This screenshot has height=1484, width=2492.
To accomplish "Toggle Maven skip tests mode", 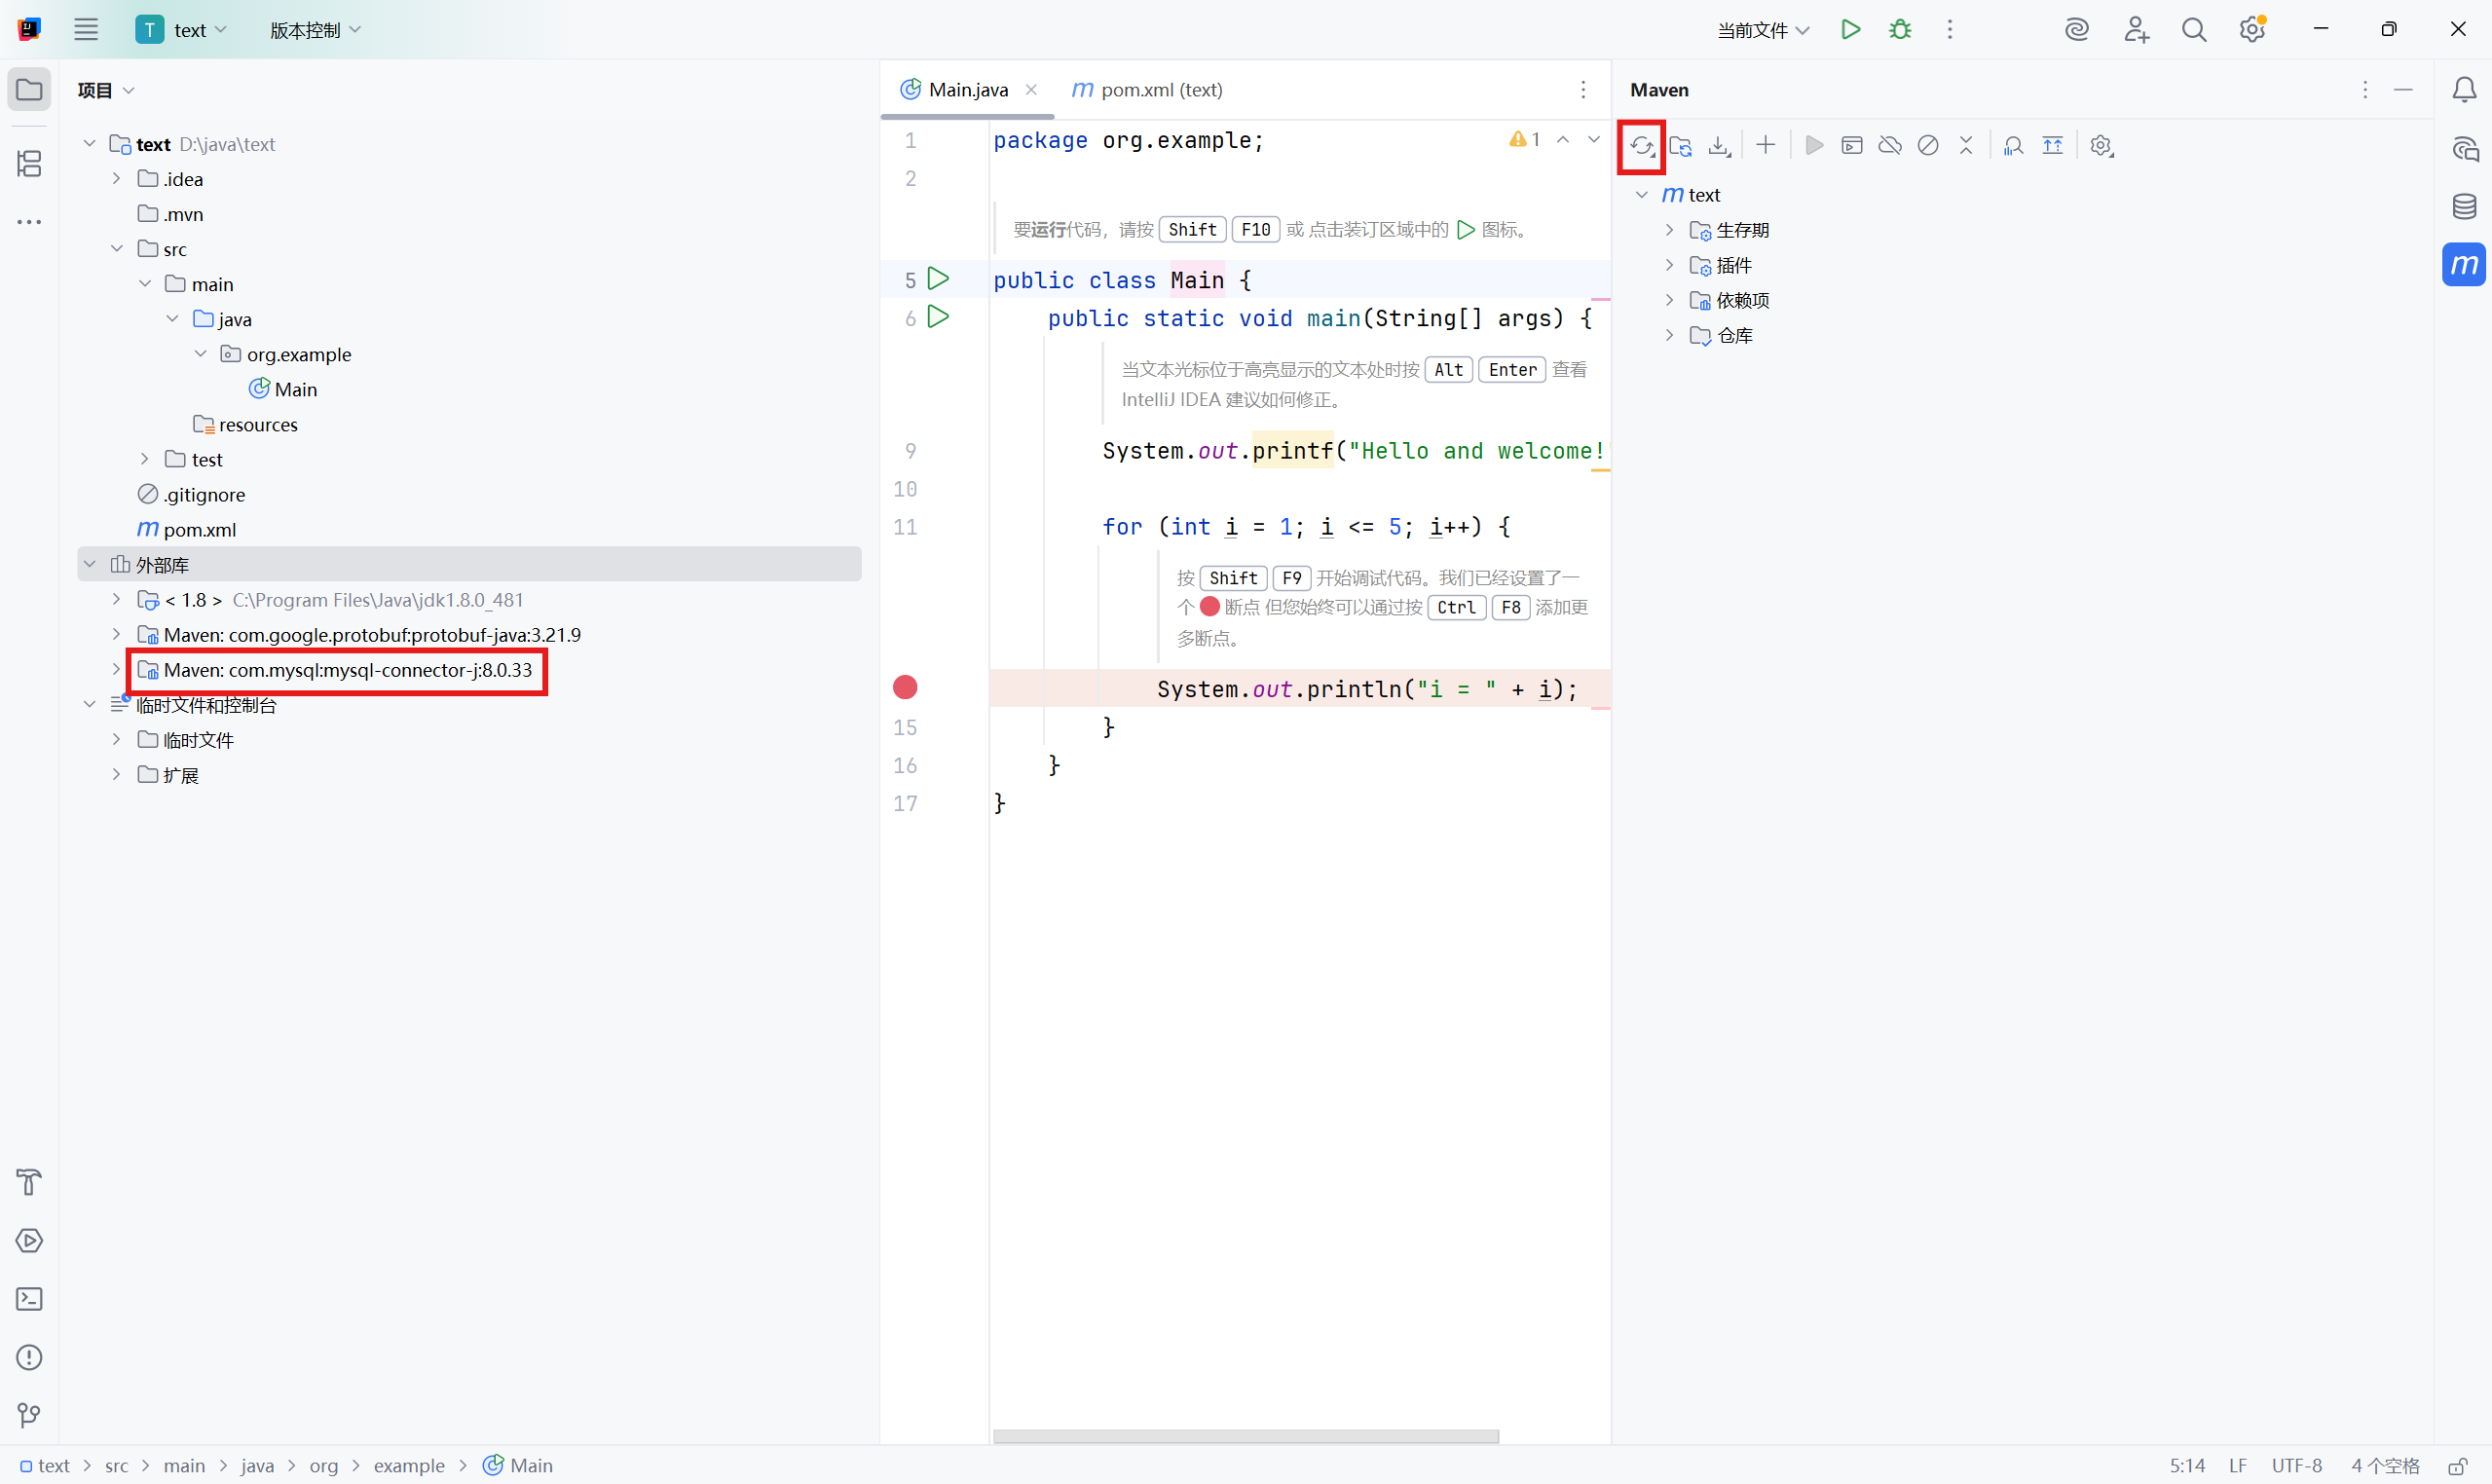I will click(x=1928, y=146).
